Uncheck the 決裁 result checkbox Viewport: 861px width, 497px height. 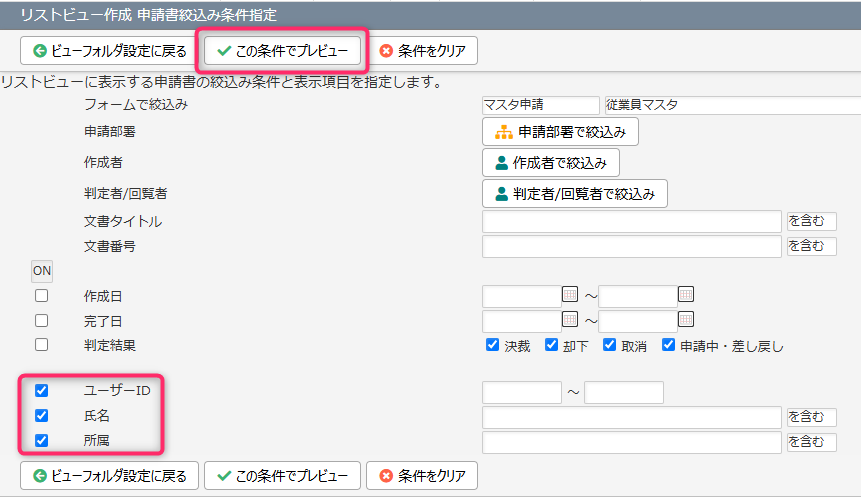493,345
